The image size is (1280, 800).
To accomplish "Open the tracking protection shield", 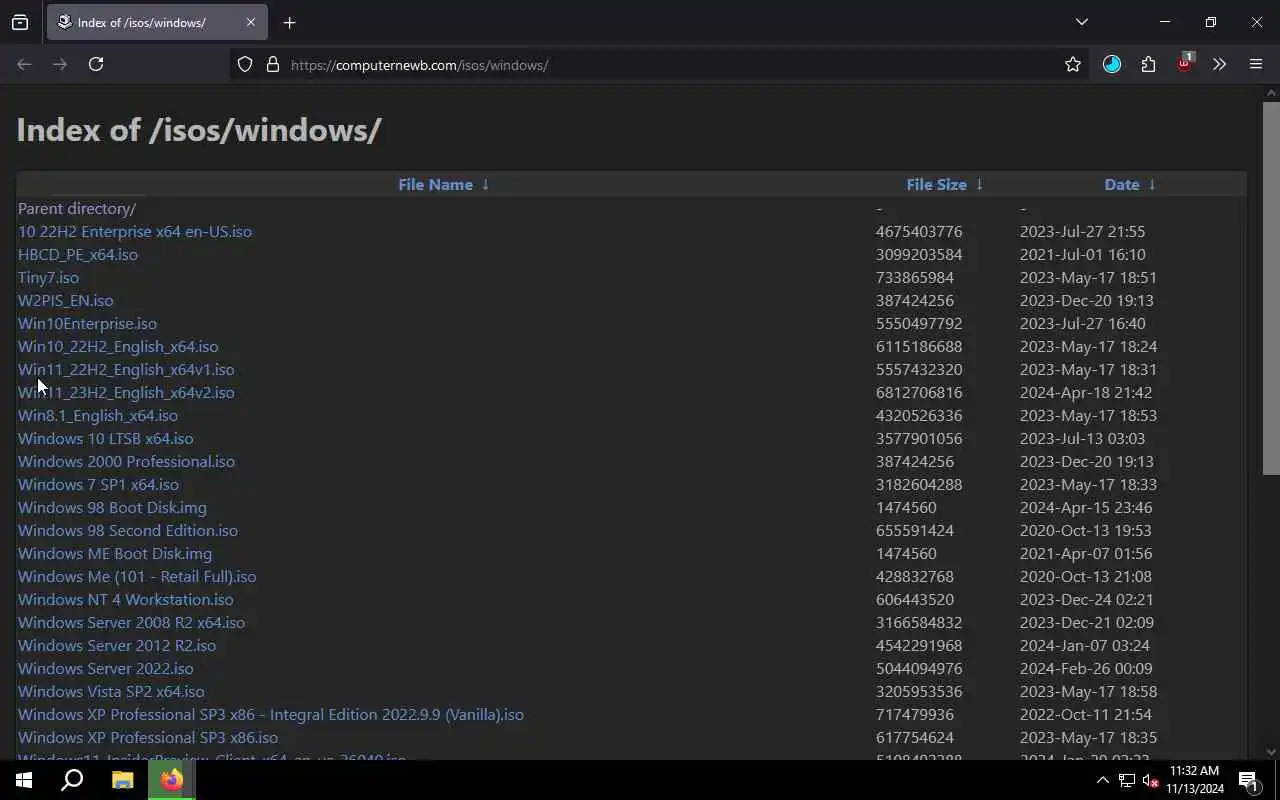I will 245,64.
